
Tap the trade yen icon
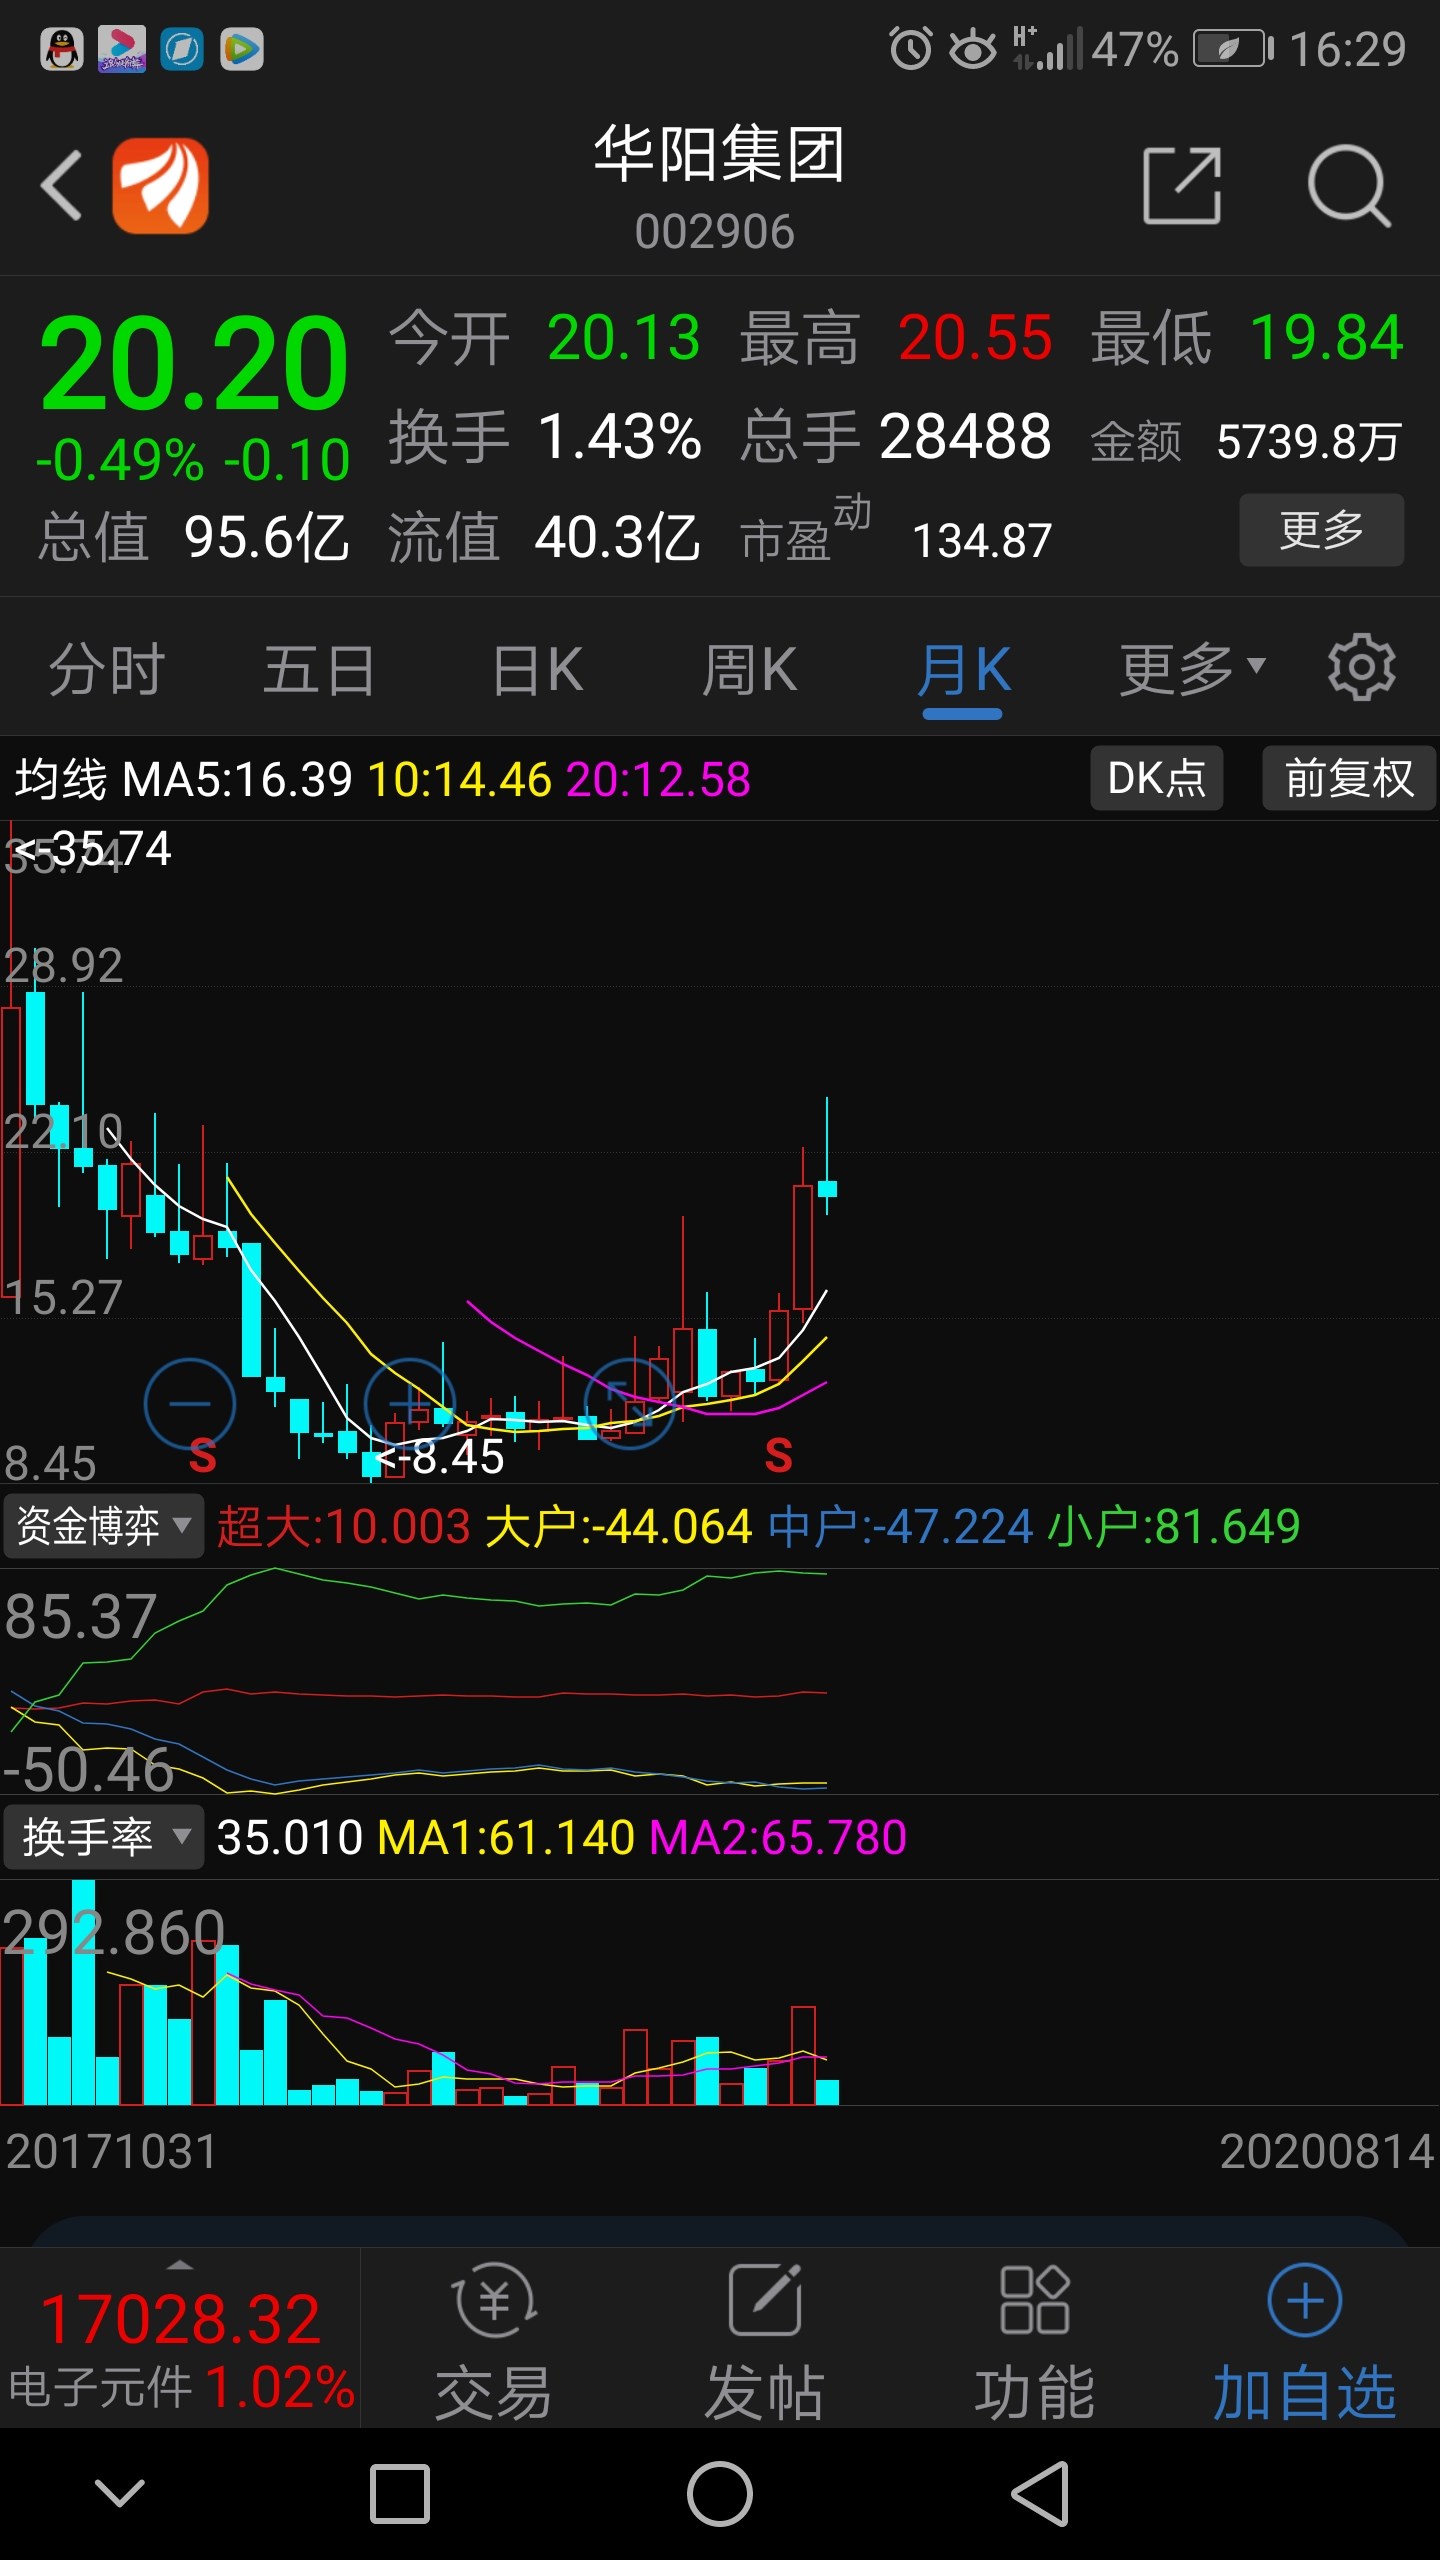point(495,2300)
